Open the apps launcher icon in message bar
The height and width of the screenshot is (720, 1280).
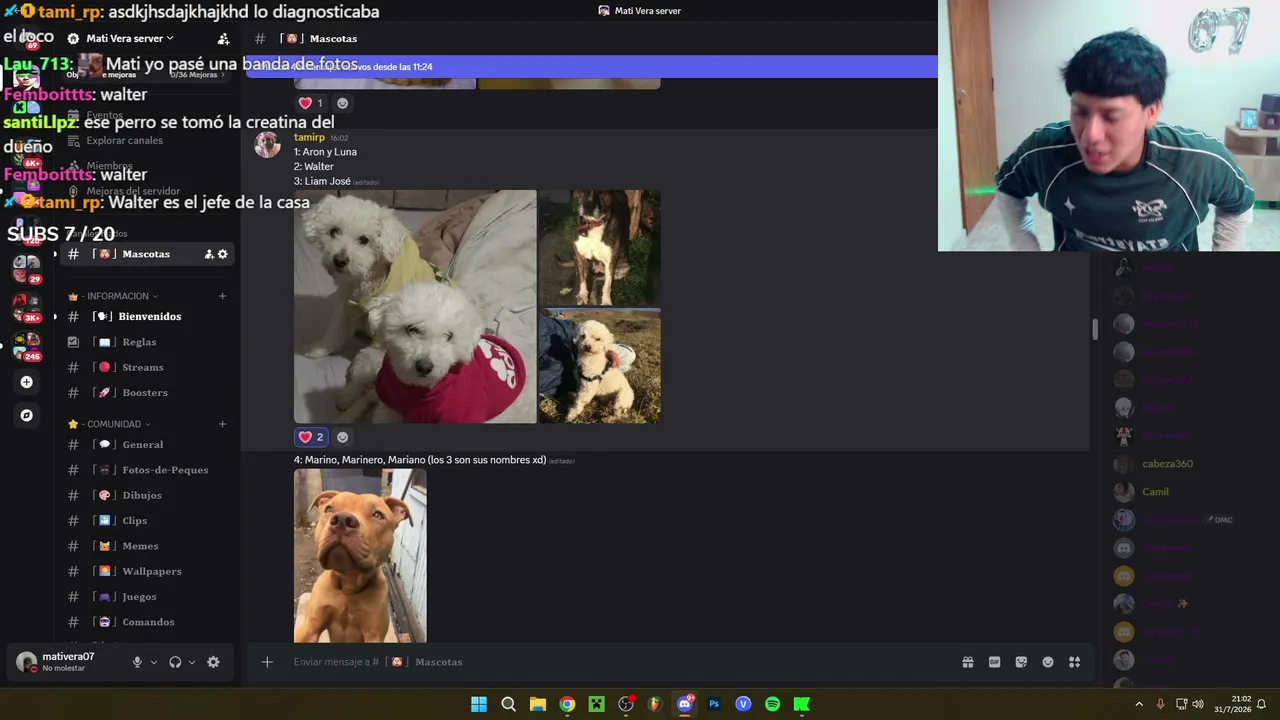pyautogui.click(x=1075, y=662)
